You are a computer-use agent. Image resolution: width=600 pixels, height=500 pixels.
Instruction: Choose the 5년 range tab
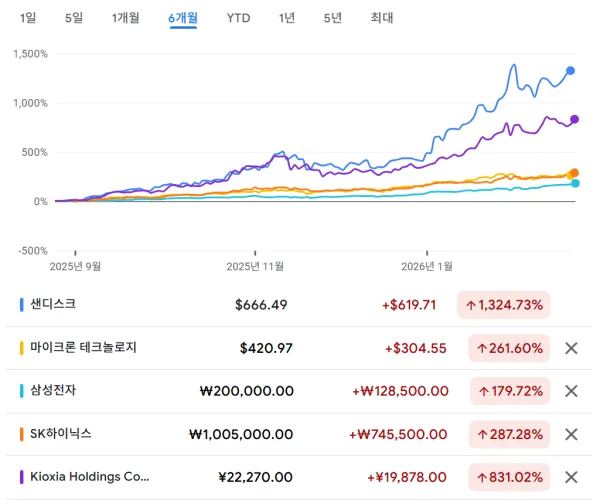point(333,18)
